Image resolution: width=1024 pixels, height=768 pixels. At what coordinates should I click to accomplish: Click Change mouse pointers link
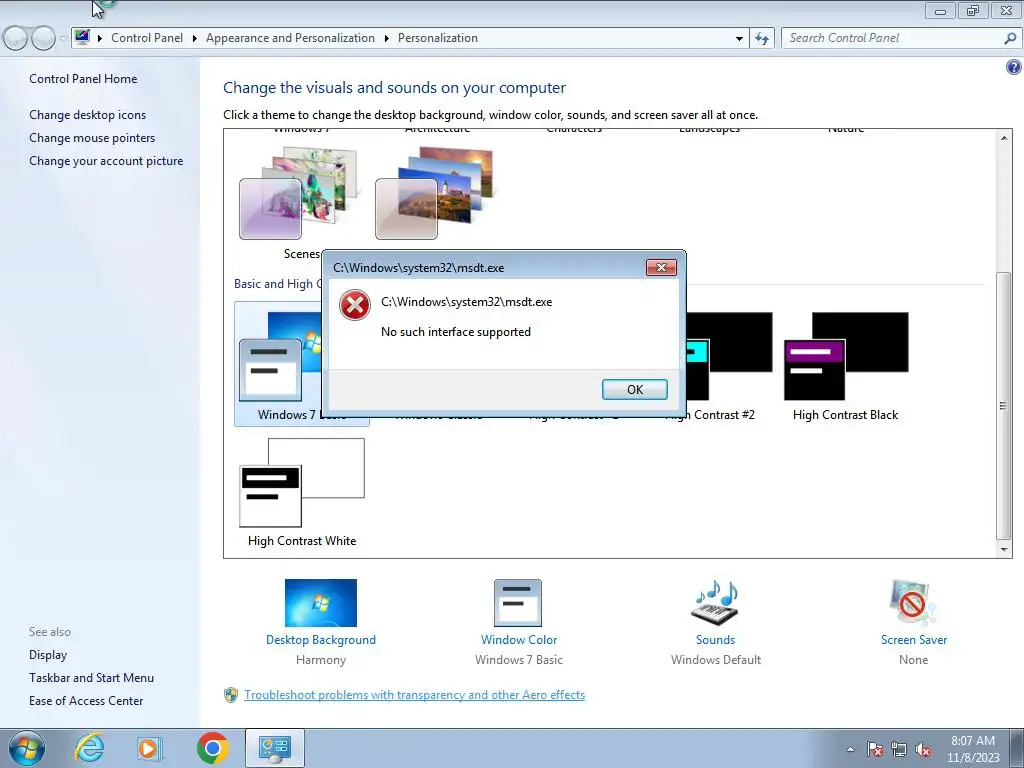(92, 138)
